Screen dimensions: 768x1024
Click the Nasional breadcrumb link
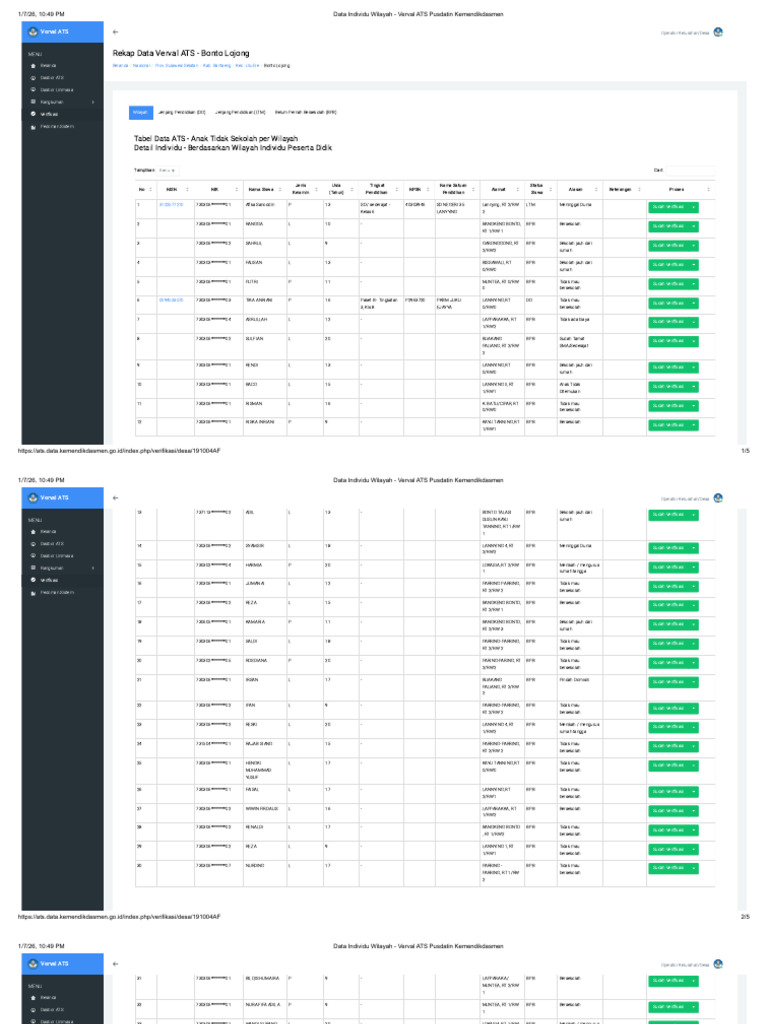pyautogui.click(x=141, y=66)
